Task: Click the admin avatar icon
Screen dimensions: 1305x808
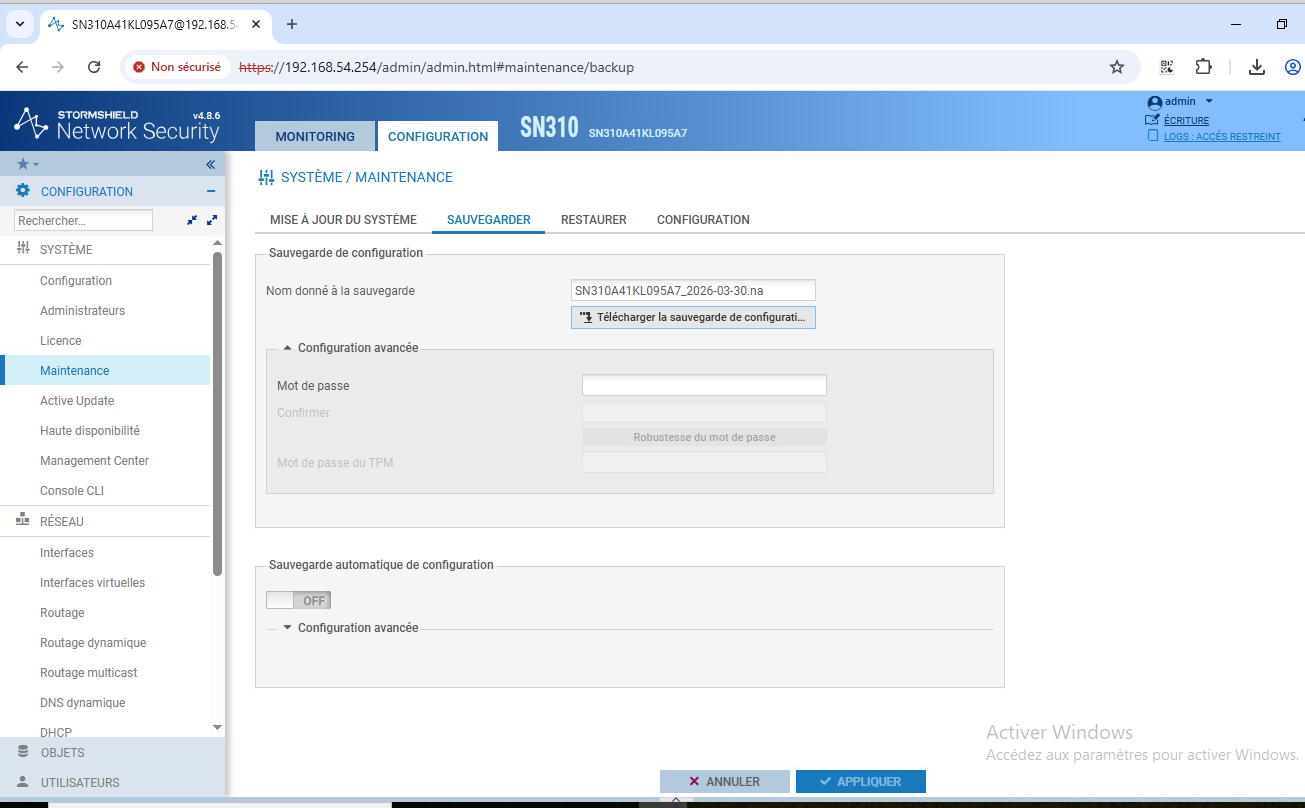Action: (x=1152, y=101)
